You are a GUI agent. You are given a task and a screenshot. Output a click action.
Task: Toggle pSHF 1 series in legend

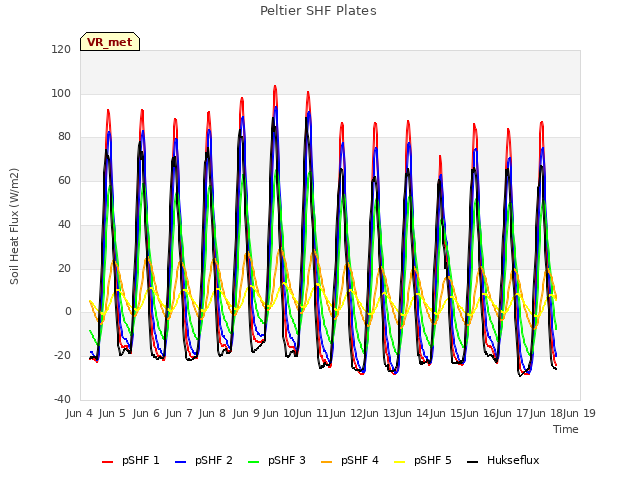(131, 460)
